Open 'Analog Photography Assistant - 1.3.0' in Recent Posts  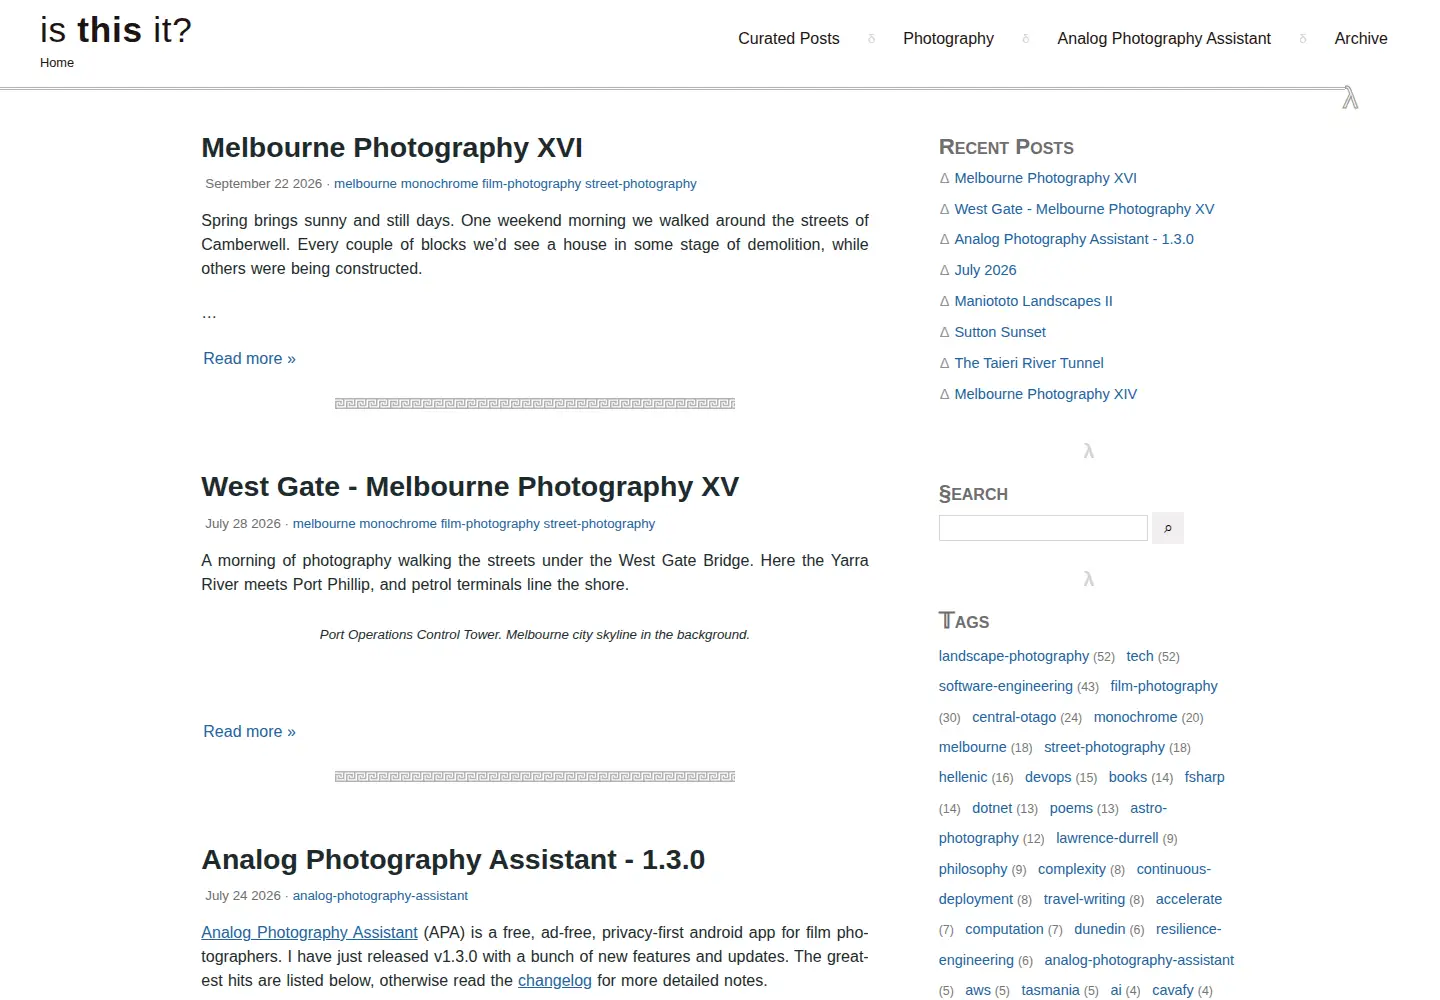pos(1074,239)
